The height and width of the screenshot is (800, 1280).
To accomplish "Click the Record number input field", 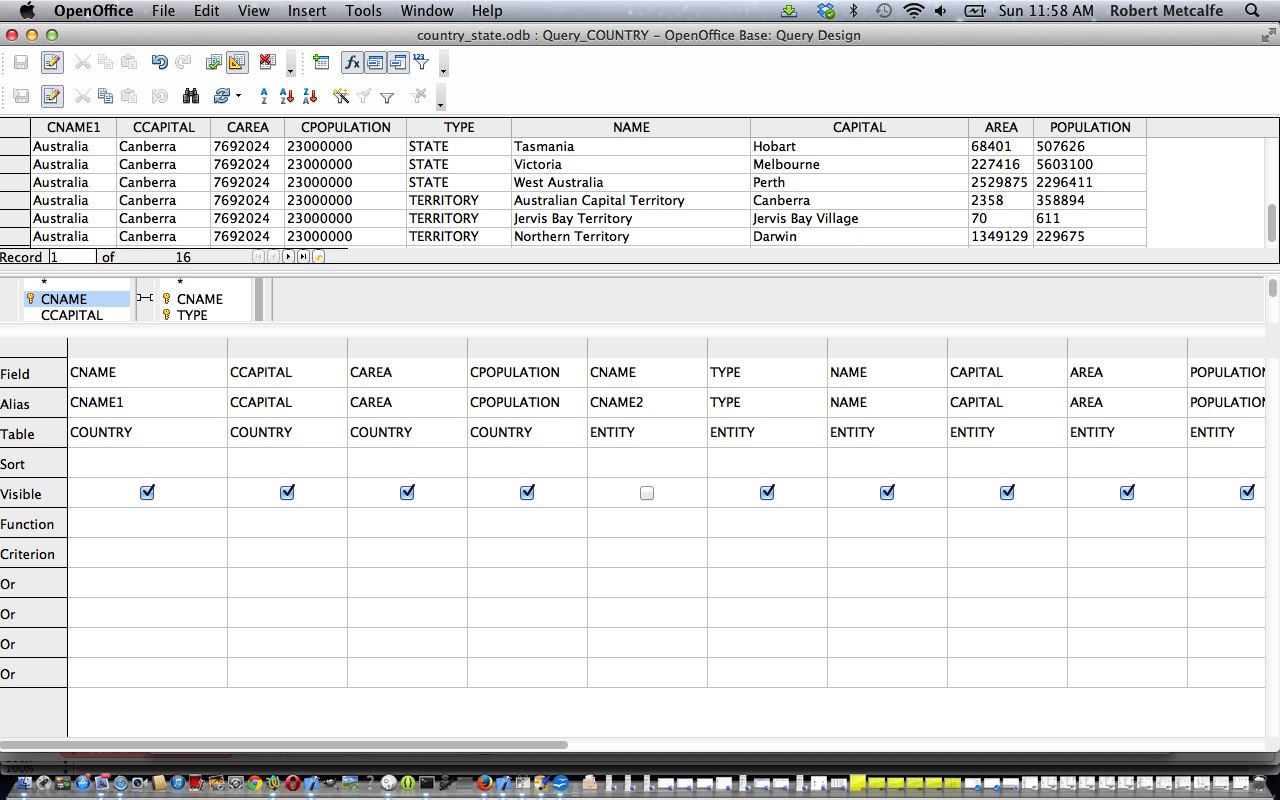I will tap(73, 257).
